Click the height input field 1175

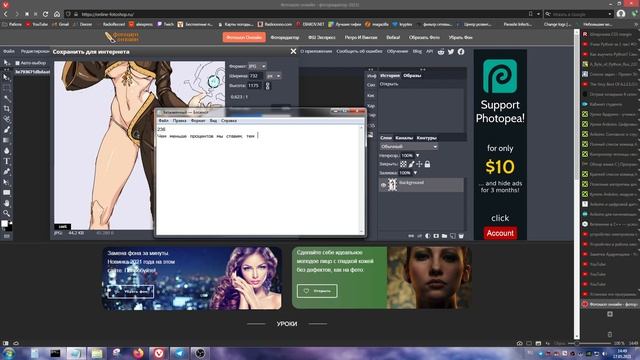point(255,86)
